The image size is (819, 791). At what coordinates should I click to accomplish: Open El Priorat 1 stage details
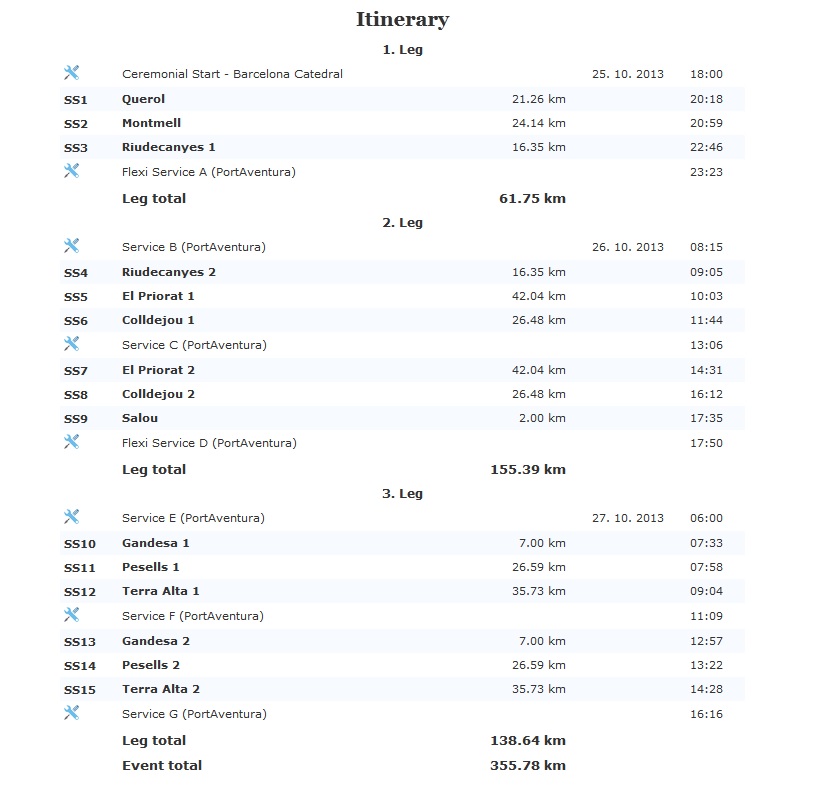(158, 297)
